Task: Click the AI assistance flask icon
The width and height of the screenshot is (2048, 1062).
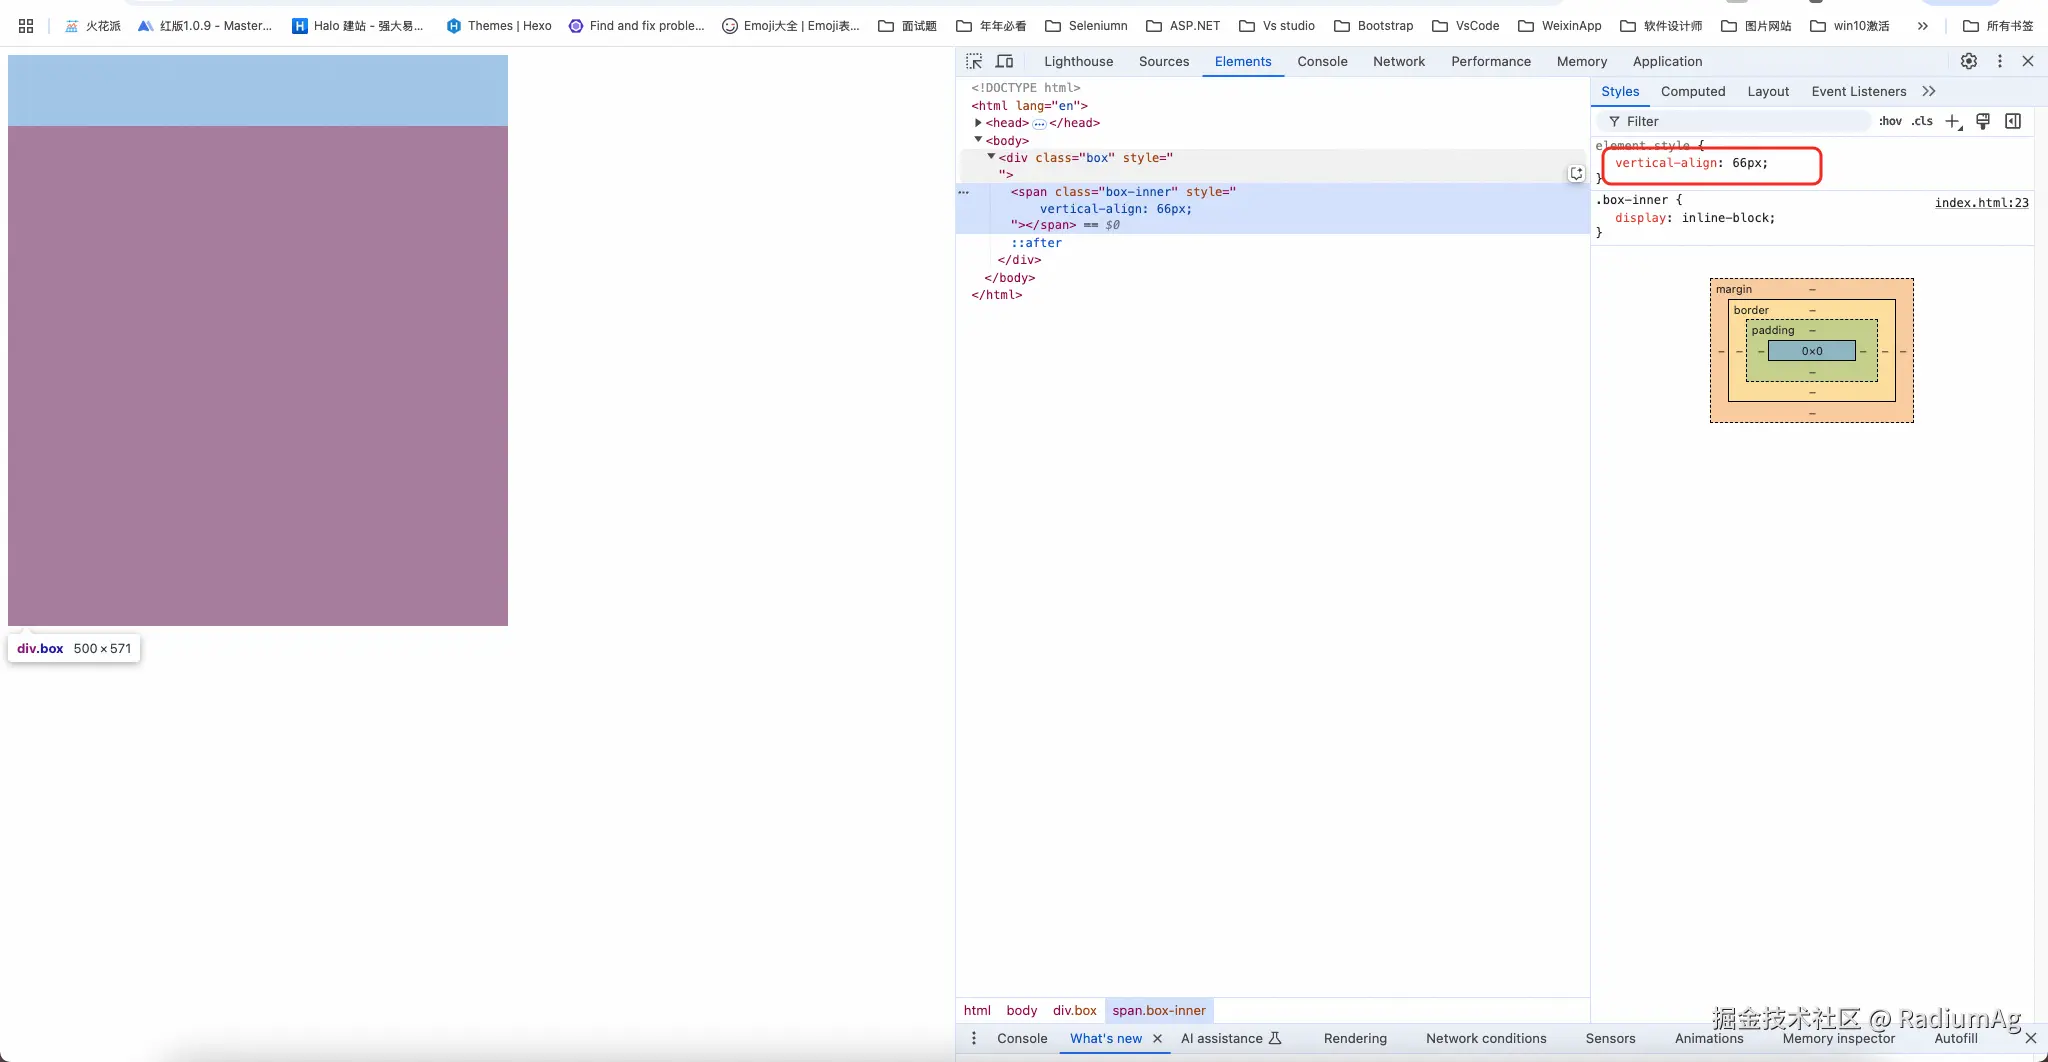Action: 1275,1038
